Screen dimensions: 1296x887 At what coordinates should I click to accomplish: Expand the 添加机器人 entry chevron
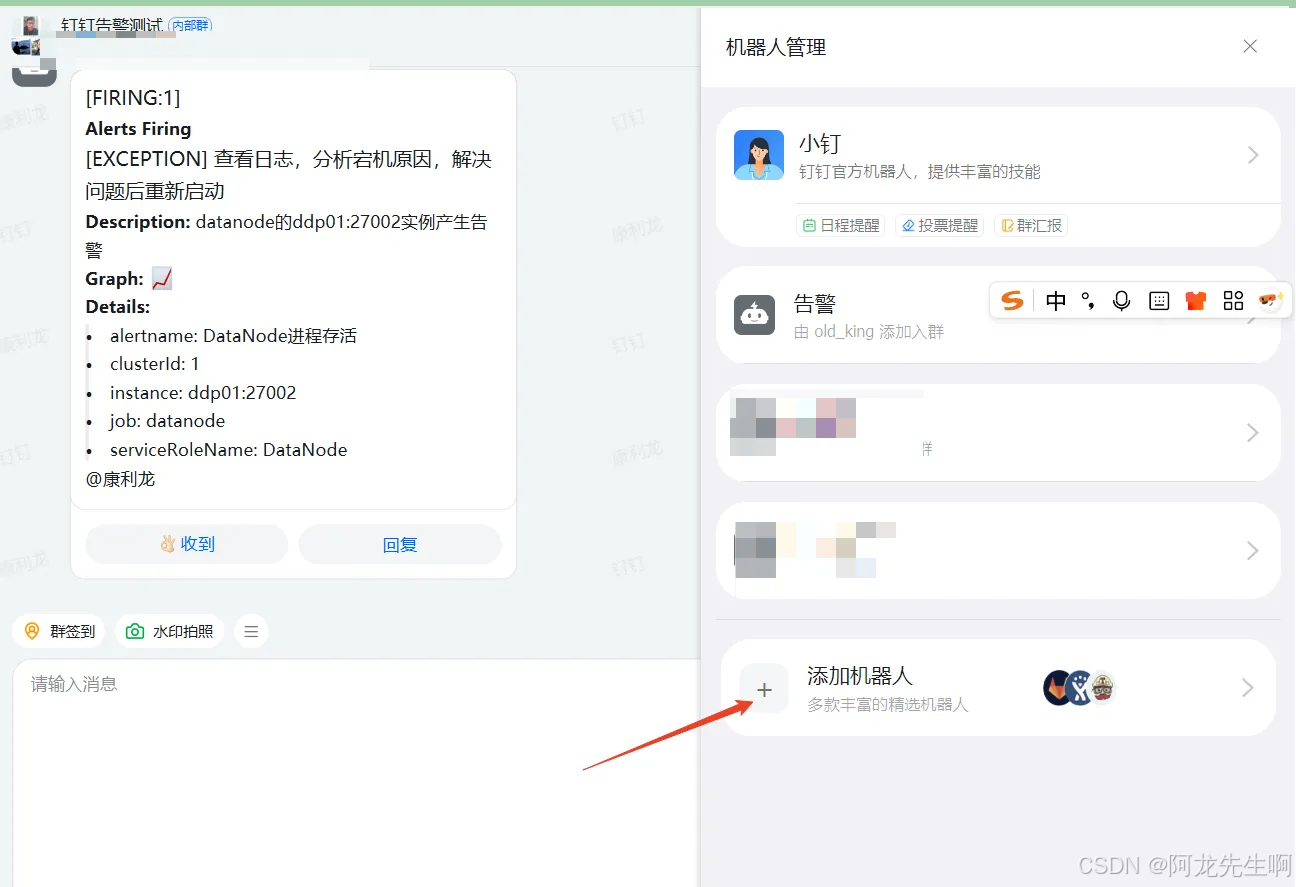(1247, 688)
